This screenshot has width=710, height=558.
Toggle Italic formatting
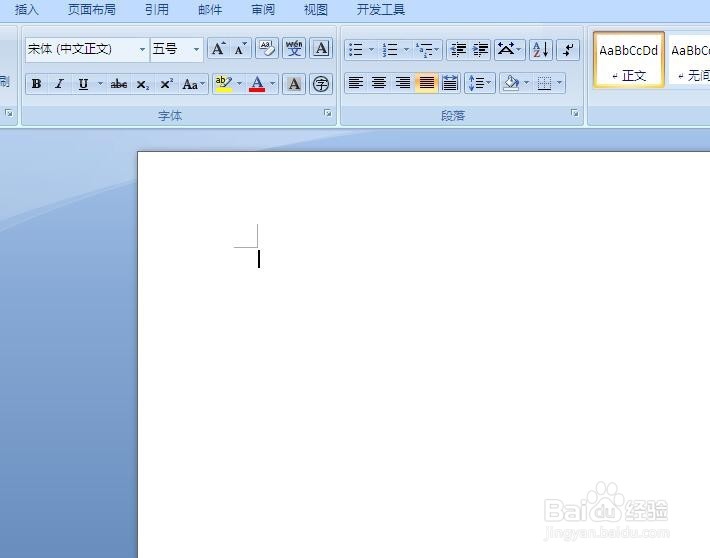tap(59, 84)
